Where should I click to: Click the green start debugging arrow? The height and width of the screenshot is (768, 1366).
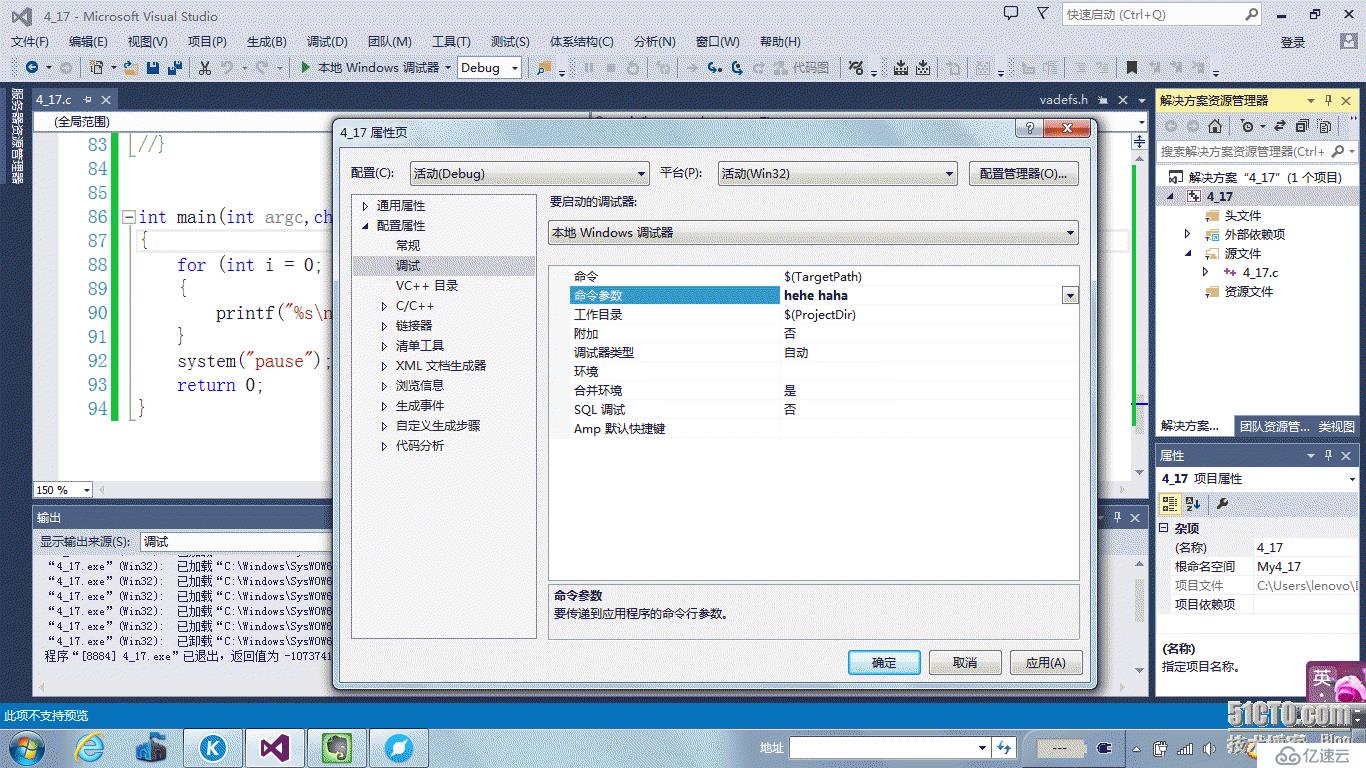click(306, 67)
